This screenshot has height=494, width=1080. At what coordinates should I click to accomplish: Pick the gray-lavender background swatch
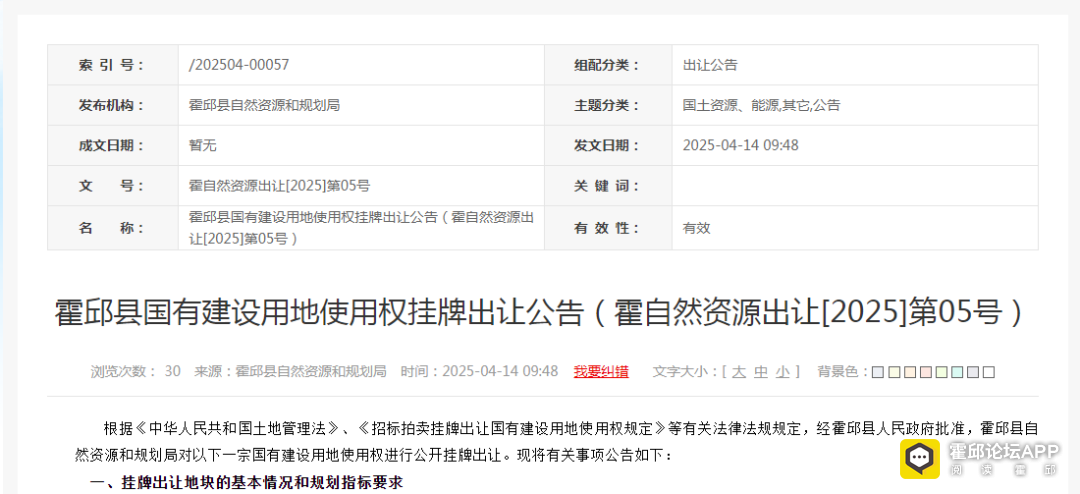[973, 373]
